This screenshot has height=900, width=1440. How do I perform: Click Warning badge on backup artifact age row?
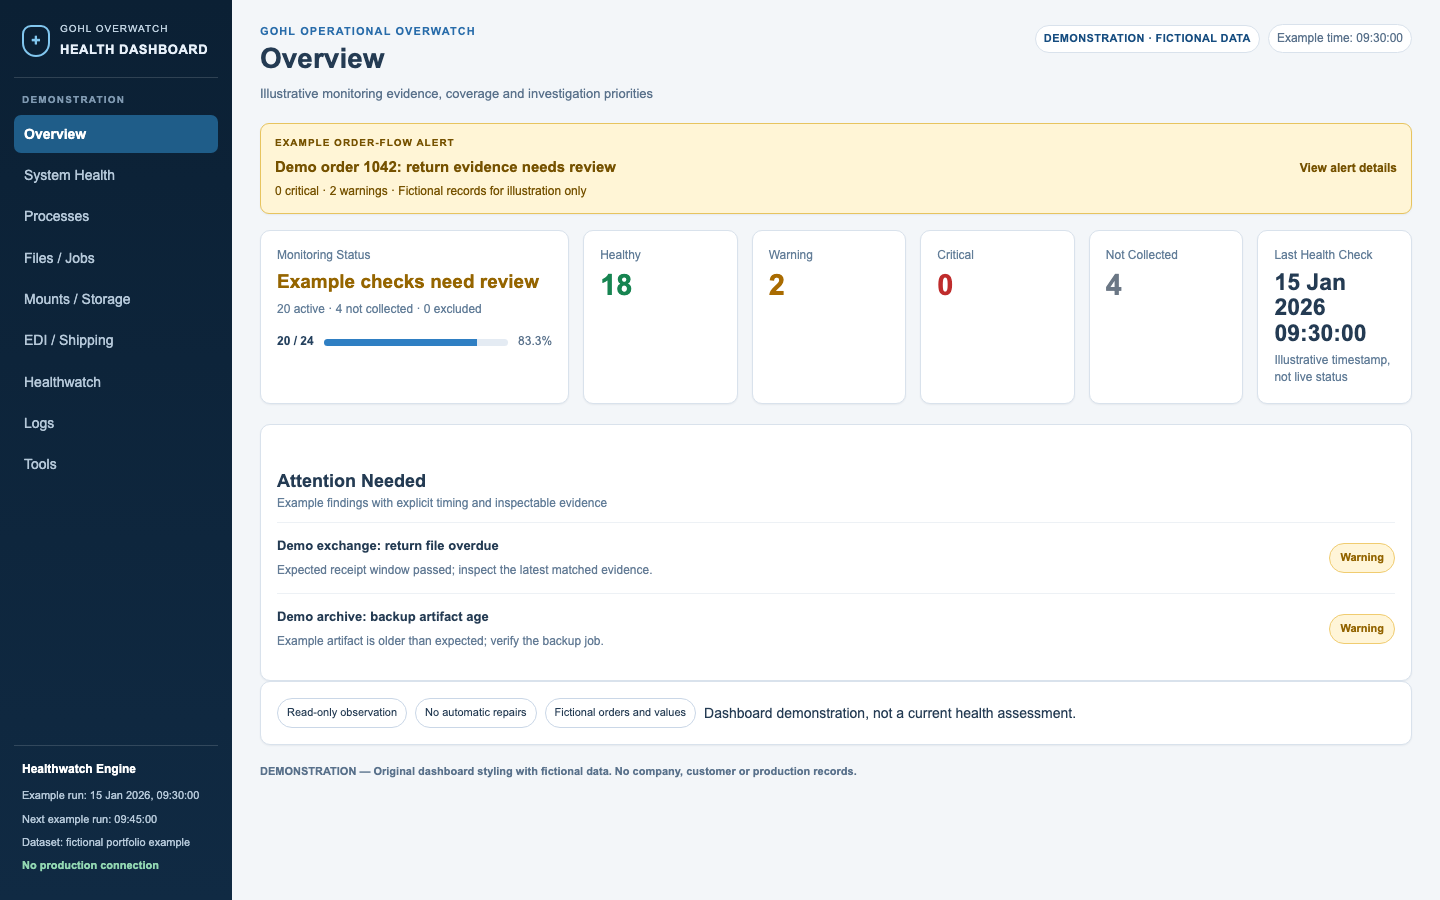pos(1362,629)
